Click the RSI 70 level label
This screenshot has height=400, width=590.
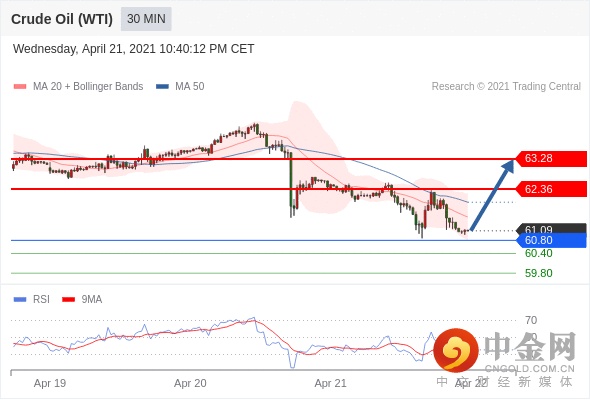click(531, 321)
